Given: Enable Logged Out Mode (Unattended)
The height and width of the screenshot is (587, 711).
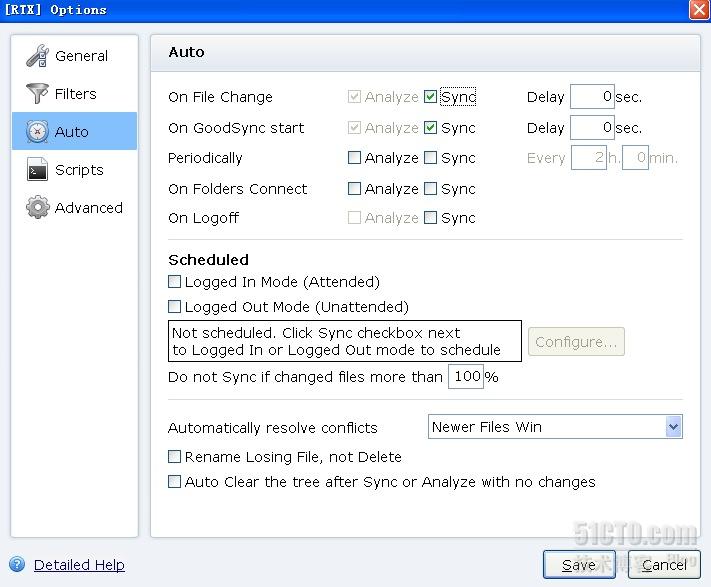Looking at the screenshot, I should pyautogui.click(x=175, y=307).
